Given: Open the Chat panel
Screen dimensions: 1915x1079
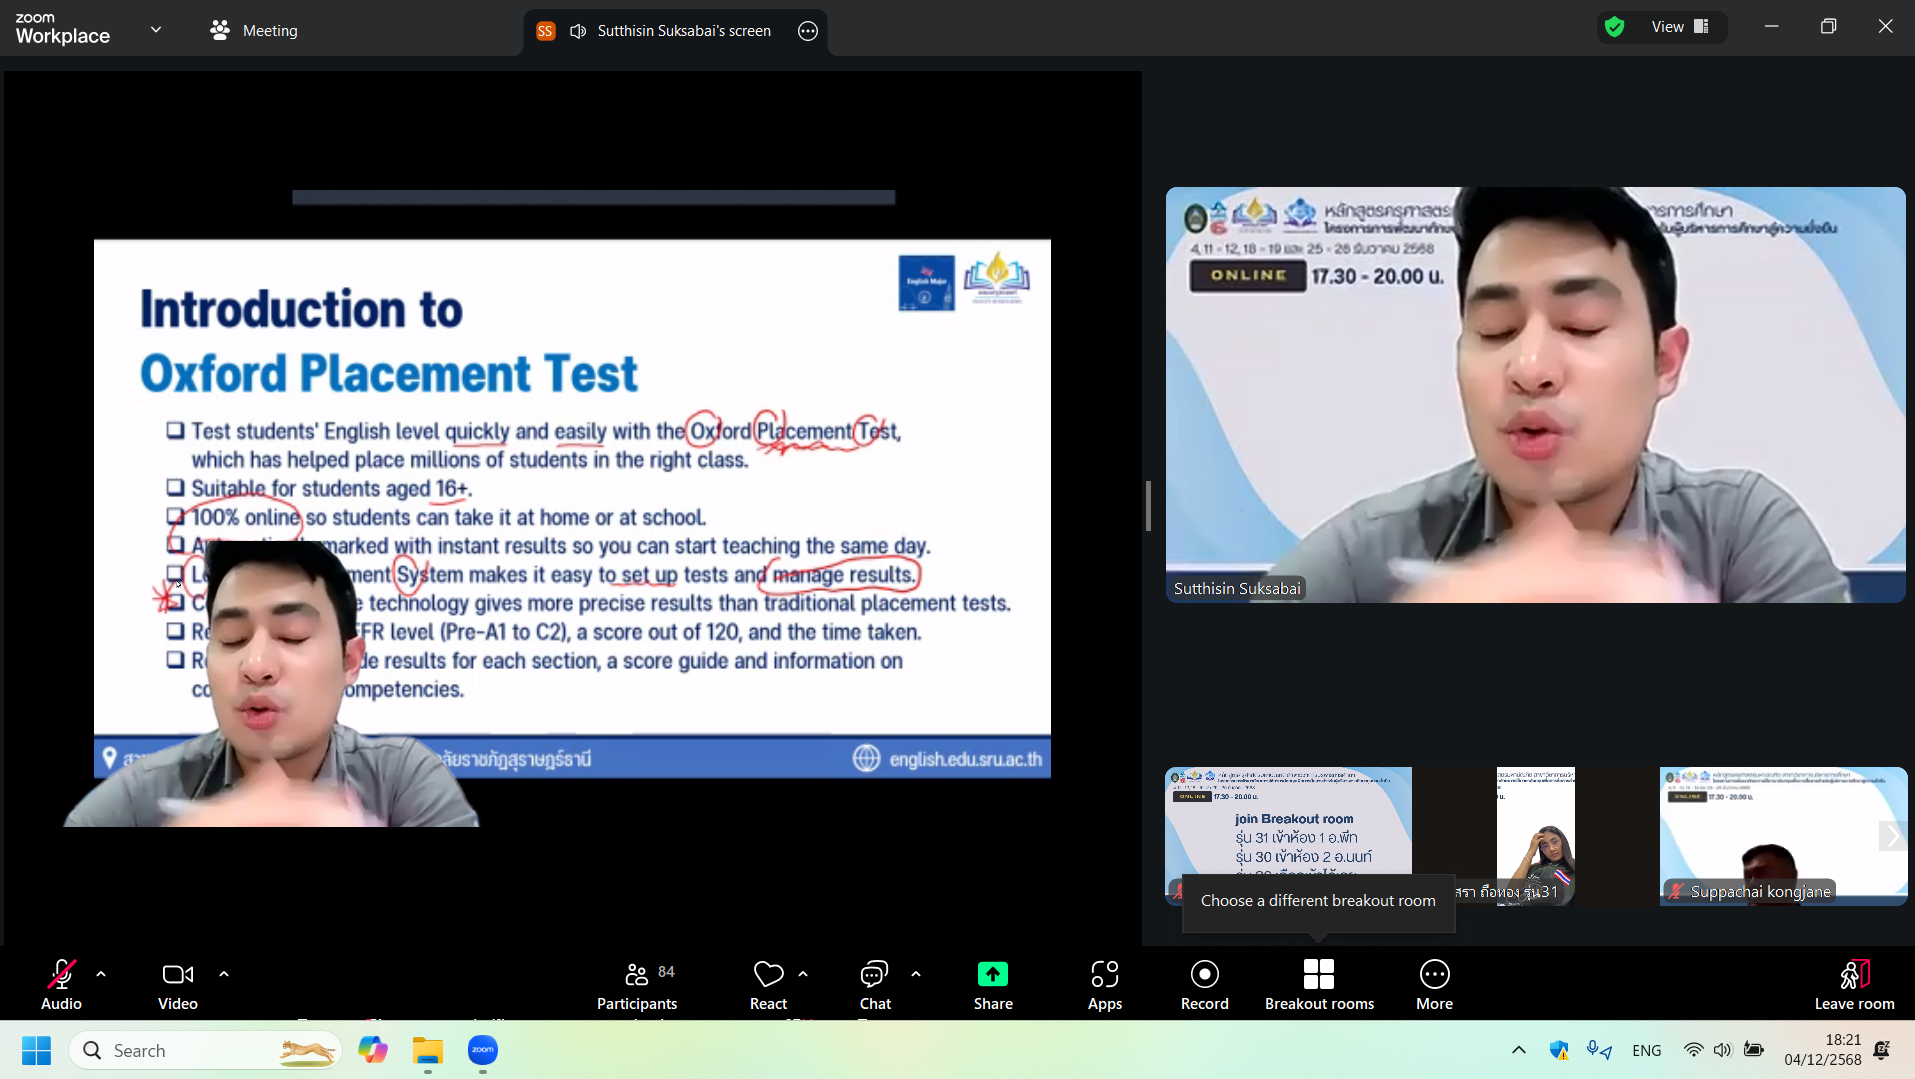Looking at the screenshot, I should coord(874,984).
